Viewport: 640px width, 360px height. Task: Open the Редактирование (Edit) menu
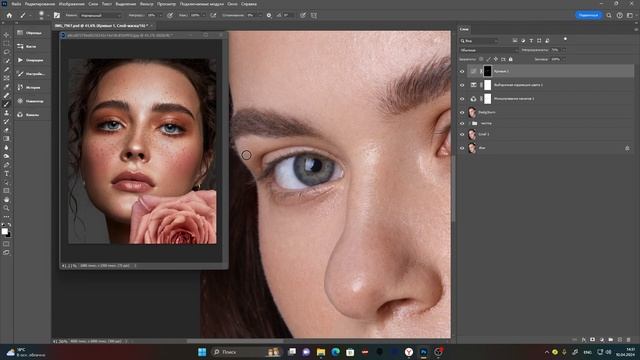pyautogui.click(x=40, y=4)
